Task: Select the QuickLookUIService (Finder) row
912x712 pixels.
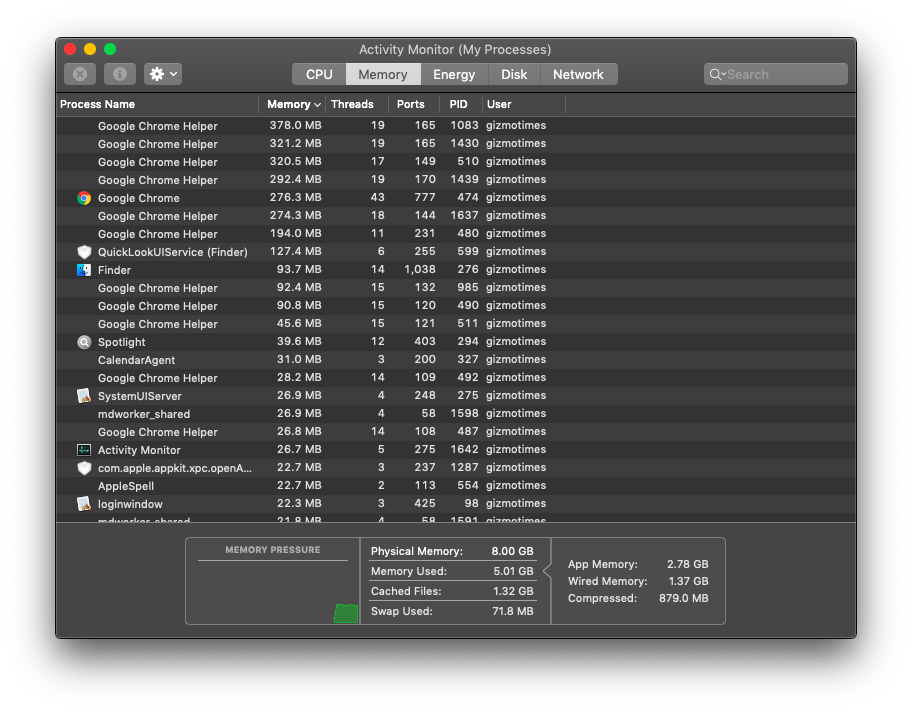Action: pyautogui.click(x=456, y=252)
